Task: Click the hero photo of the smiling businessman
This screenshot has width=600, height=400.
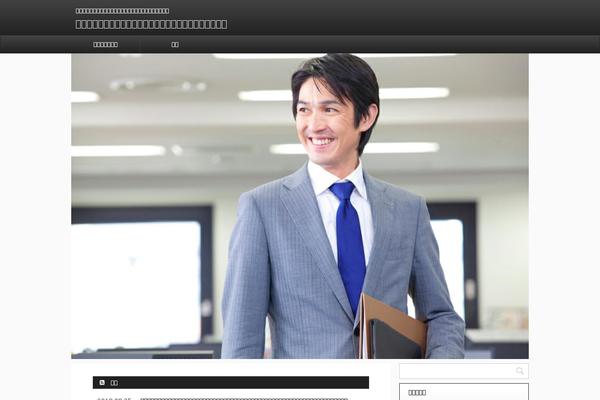Action: coord(300,206)
